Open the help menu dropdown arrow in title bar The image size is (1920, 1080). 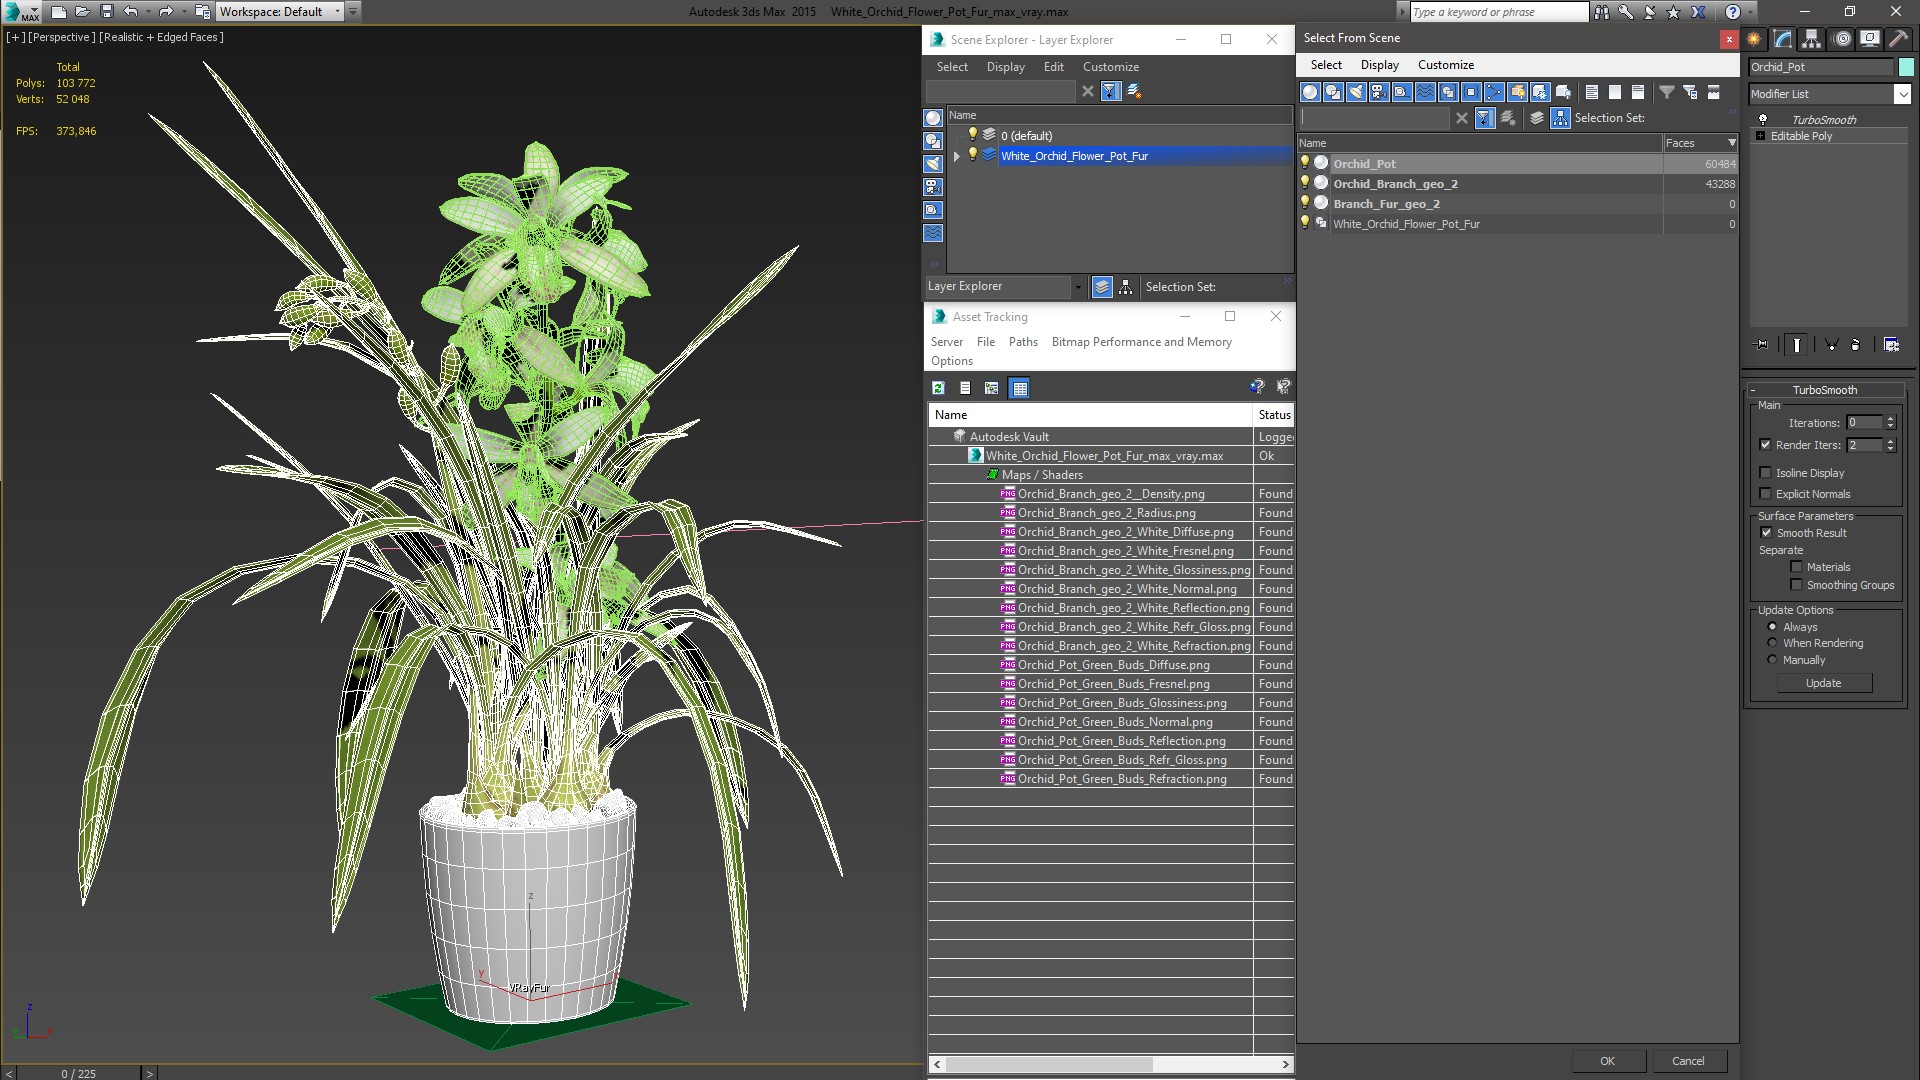pos(1752,12)
